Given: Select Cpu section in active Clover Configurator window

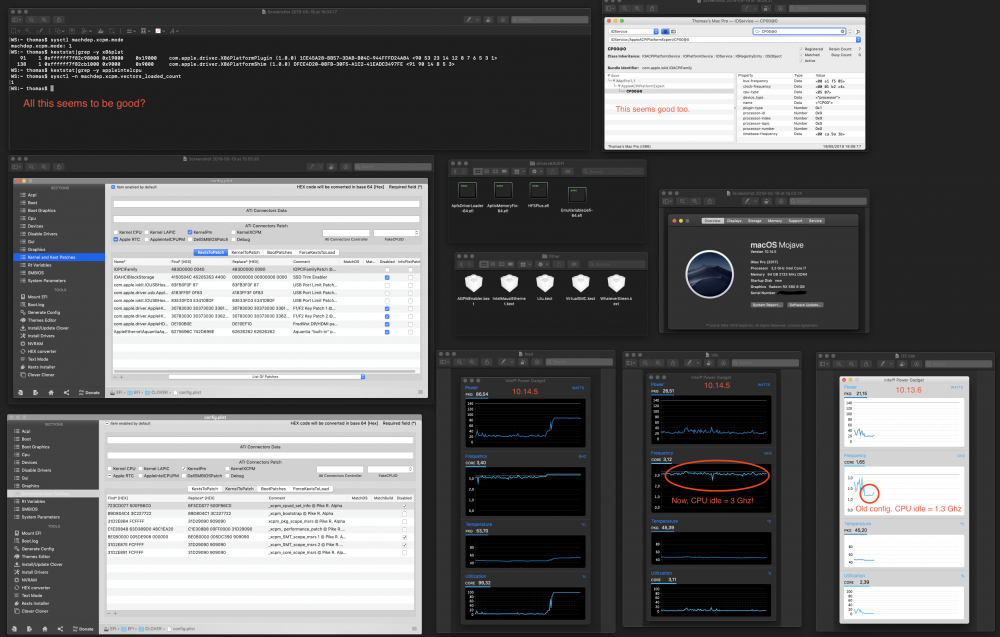Looking at the screenshot, I should [32, 218].
